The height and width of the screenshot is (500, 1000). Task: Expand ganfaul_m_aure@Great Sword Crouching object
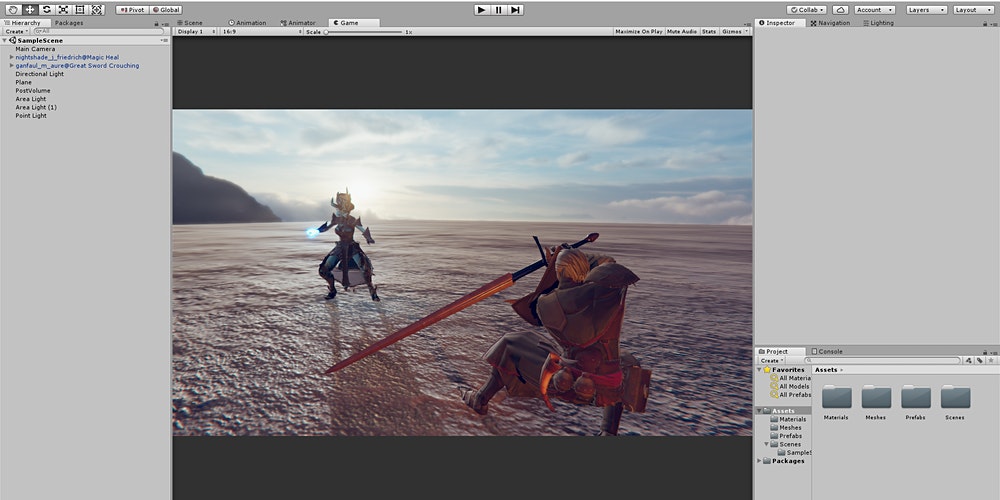(x=11, y=65)
